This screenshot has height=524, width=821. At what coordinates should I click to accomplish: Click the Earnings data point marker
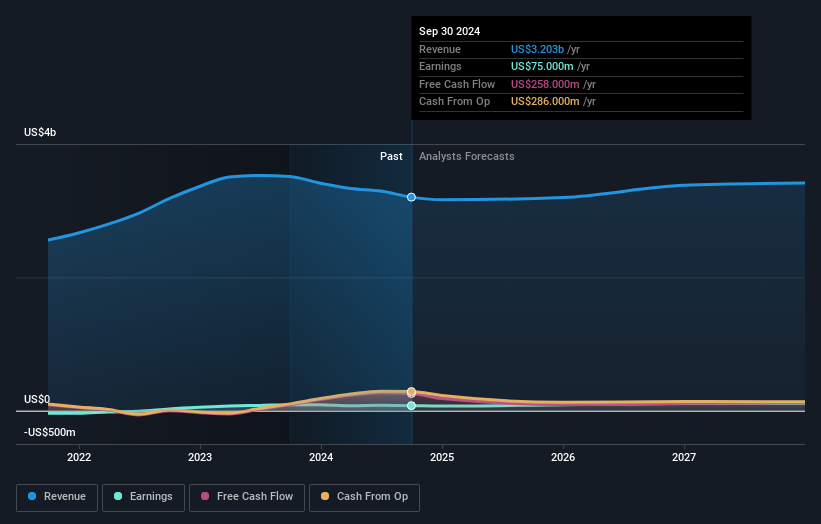pyautogui.click(x=412, y=406)
